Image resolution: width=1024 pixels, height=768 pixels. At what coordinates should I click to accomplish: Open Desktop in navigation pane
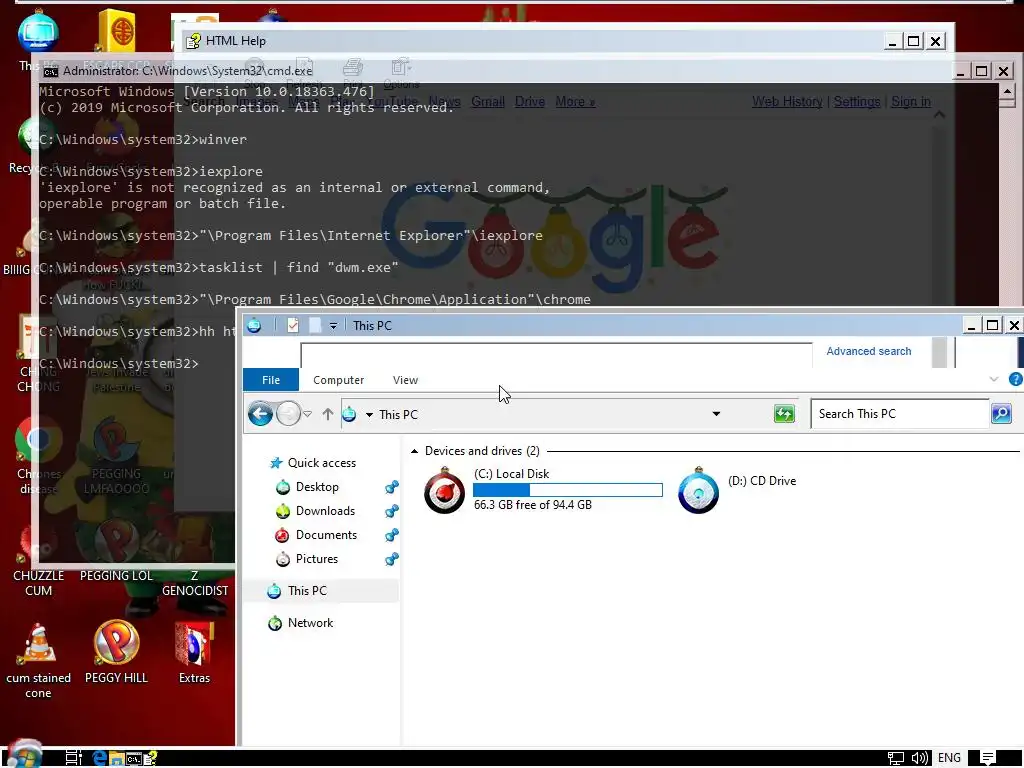(x=308, y=487)
